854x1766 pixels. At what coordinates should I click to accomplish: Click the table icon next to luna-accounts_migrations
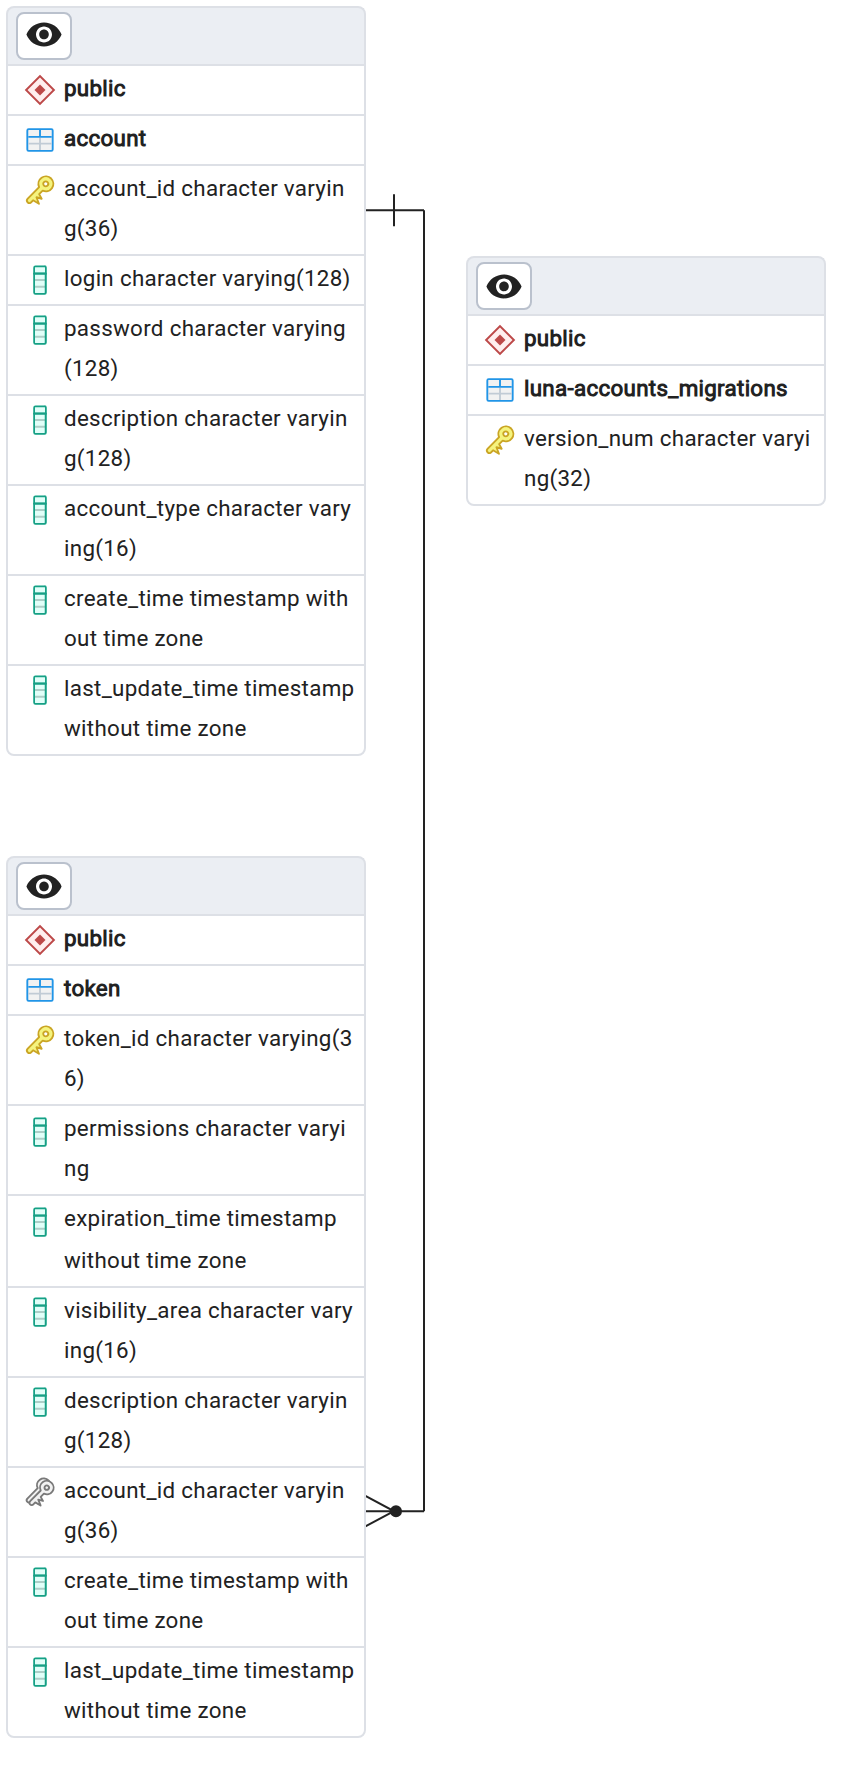coord(500,390)
